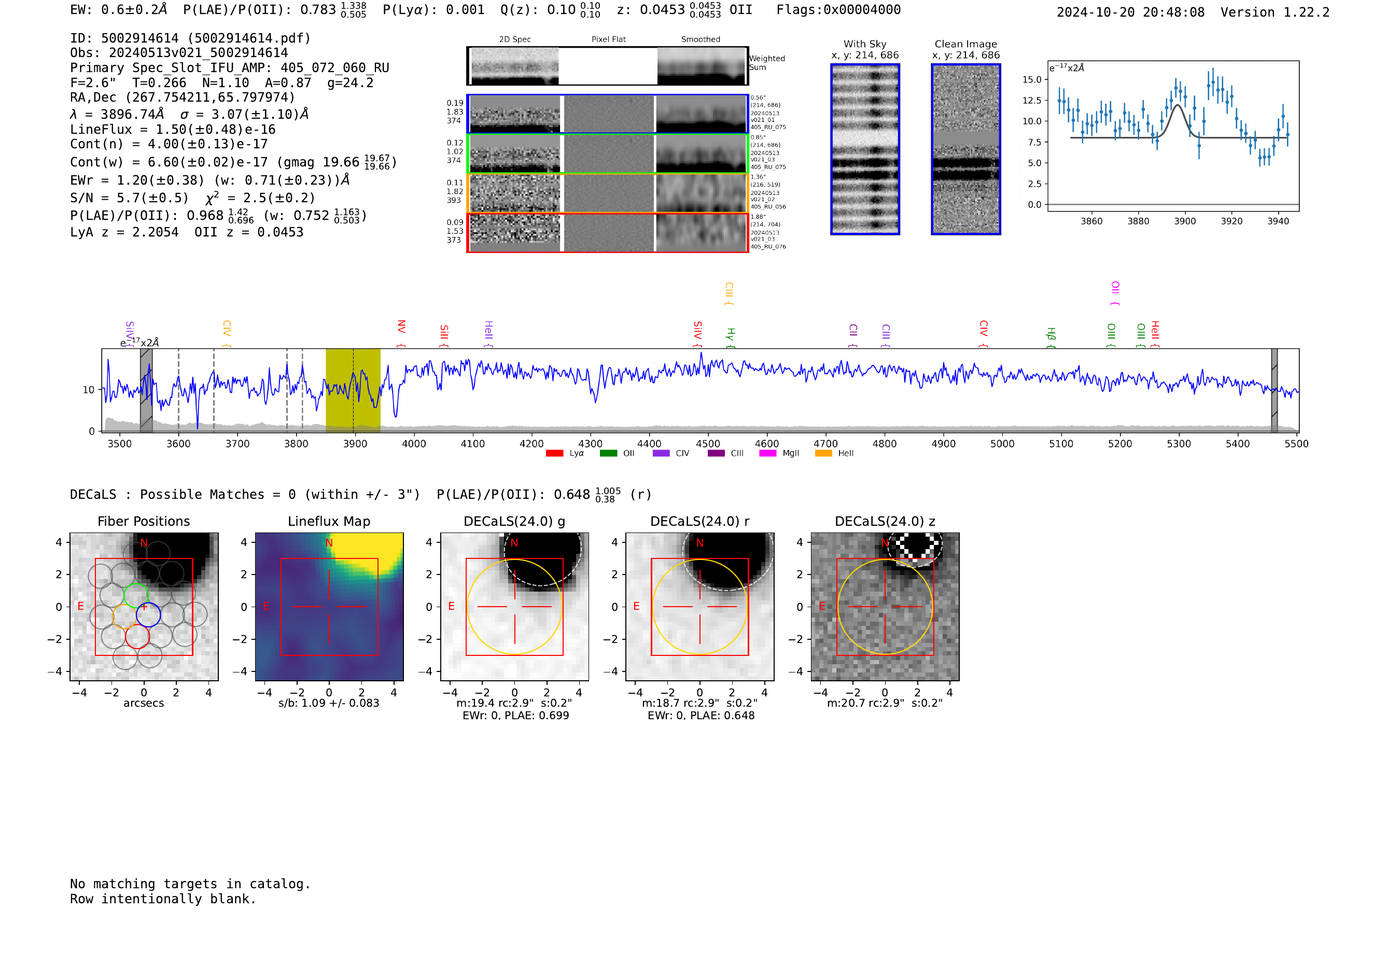Click the "s/b: 1.09 +/- 0.083" caption
1400x953 pixels.
click(x=329, y=703)
